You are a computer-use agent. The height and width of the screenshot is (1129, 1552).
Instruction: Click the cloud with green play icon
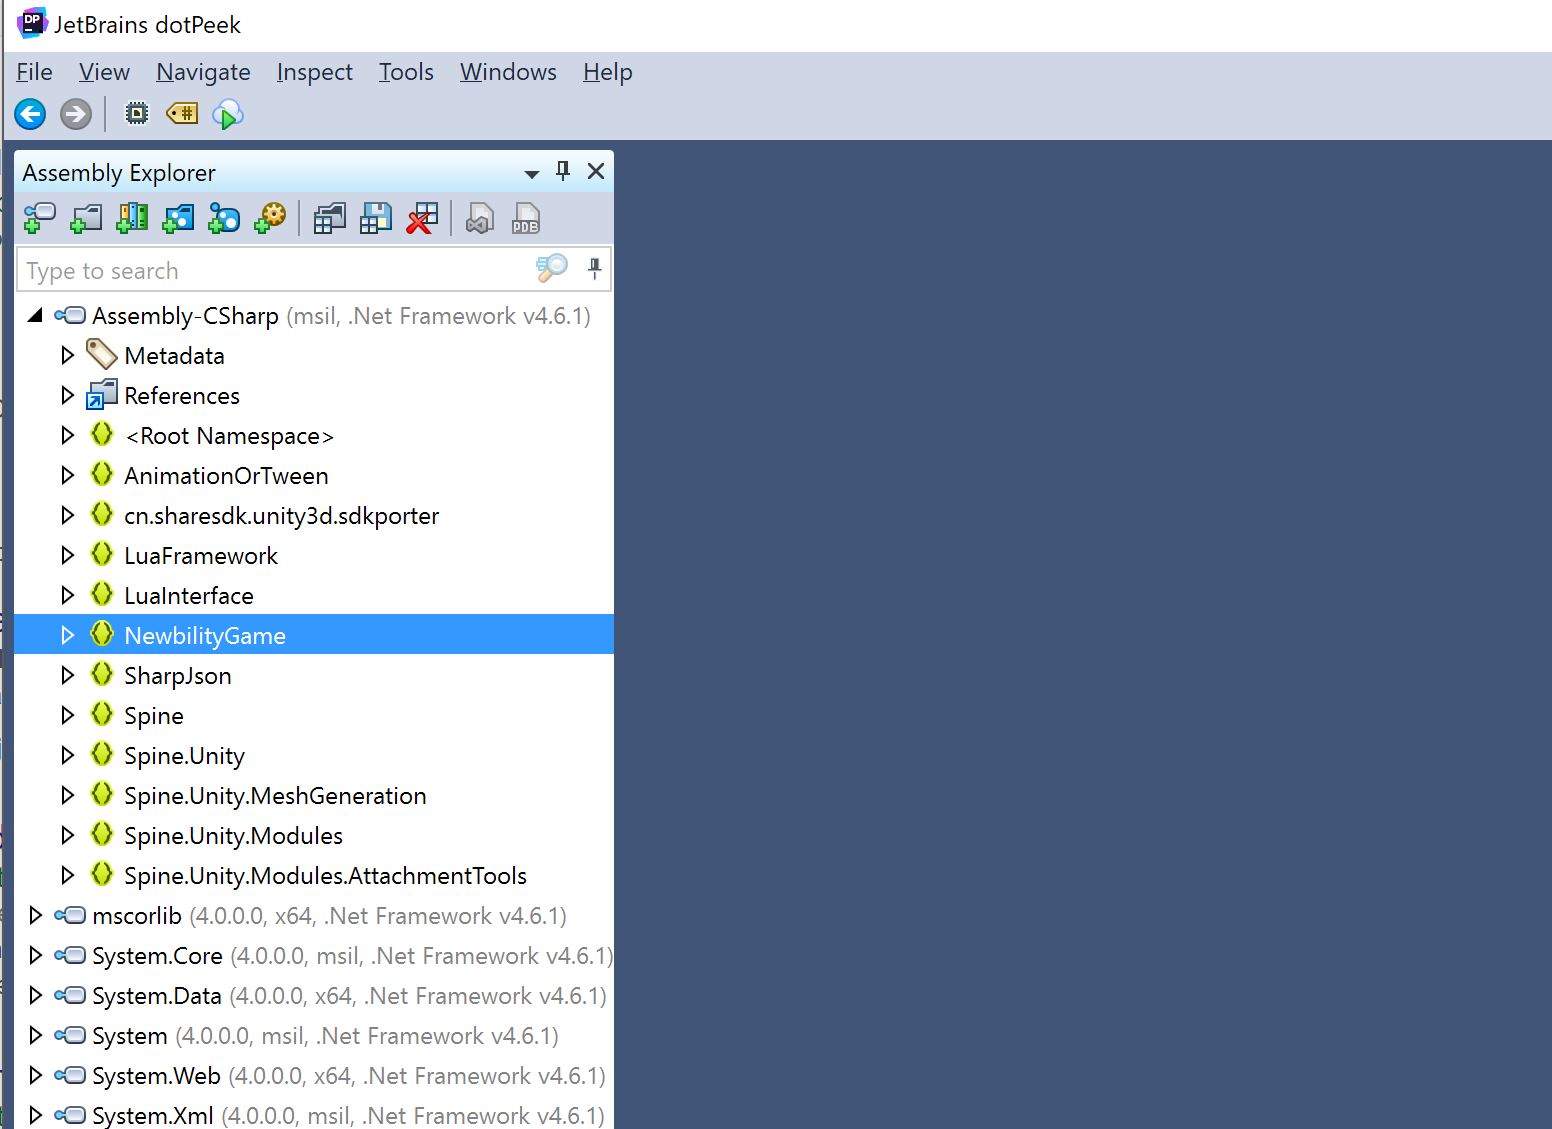point(228,115)
